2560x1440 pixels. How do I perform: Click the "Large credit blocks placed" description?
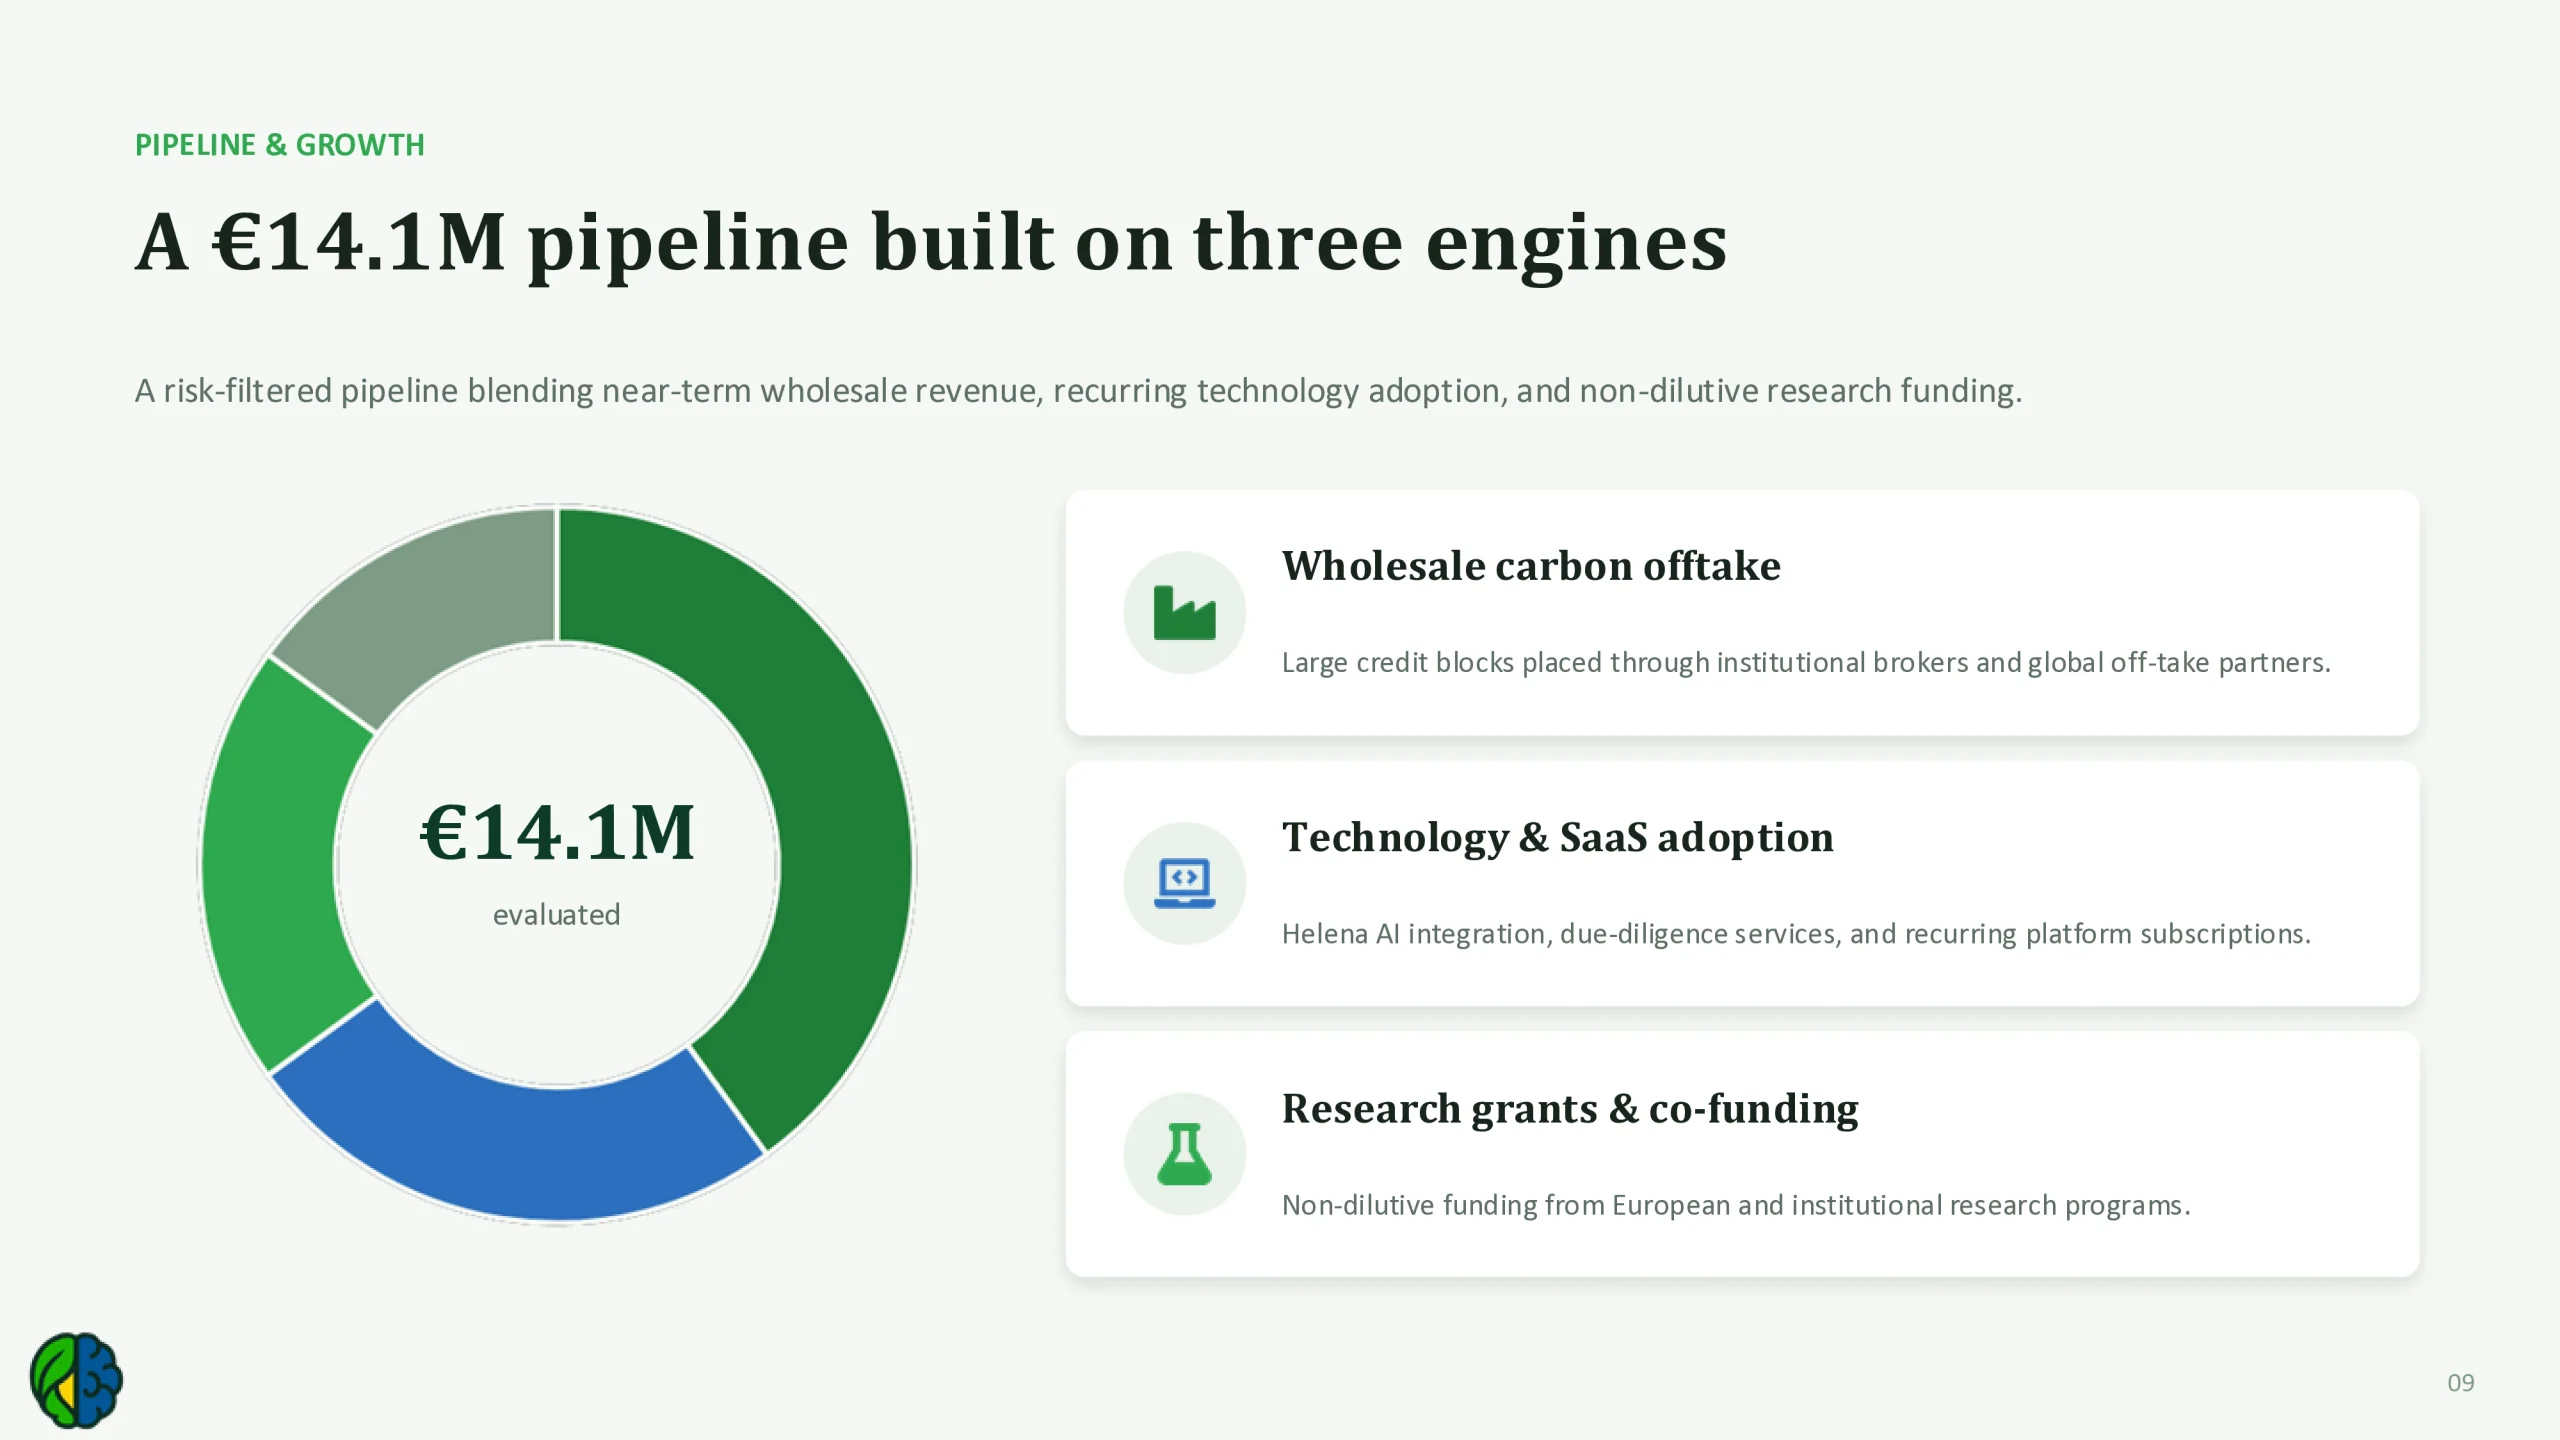coord(1806,662)
